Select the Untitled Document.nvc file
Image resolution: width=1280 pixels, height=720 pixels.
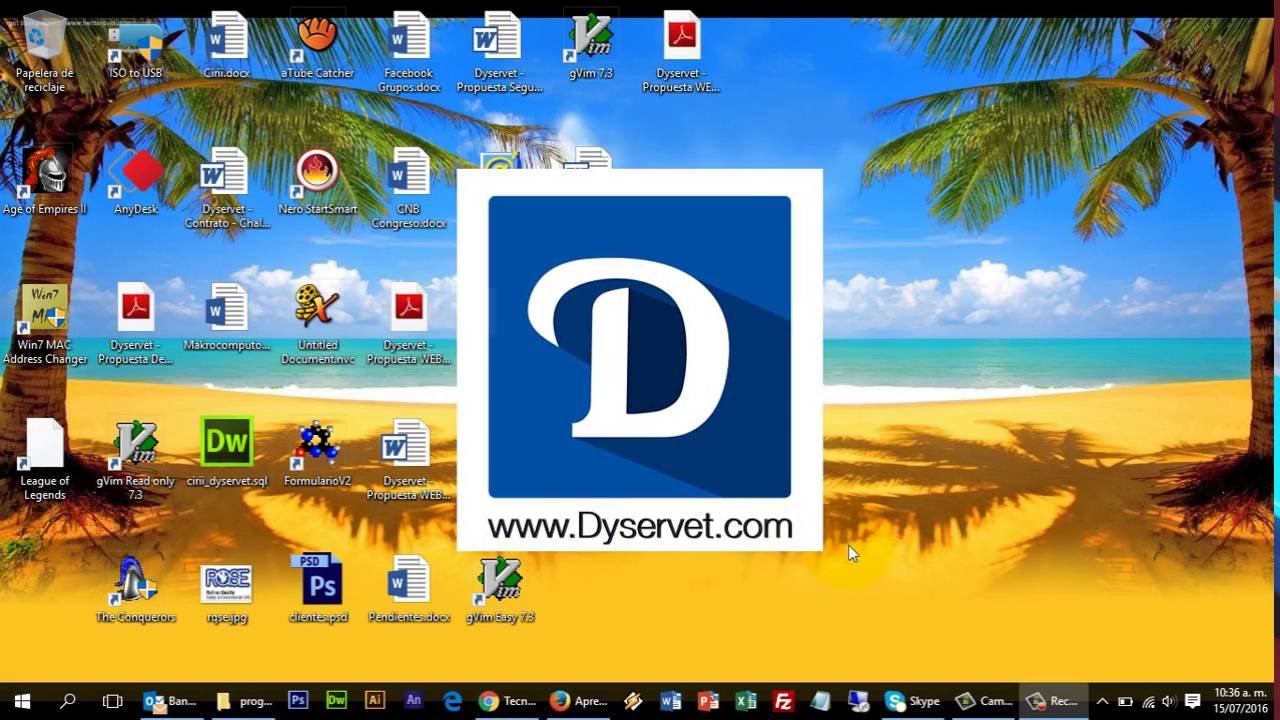pyautogui.click(x=317, y=325)
